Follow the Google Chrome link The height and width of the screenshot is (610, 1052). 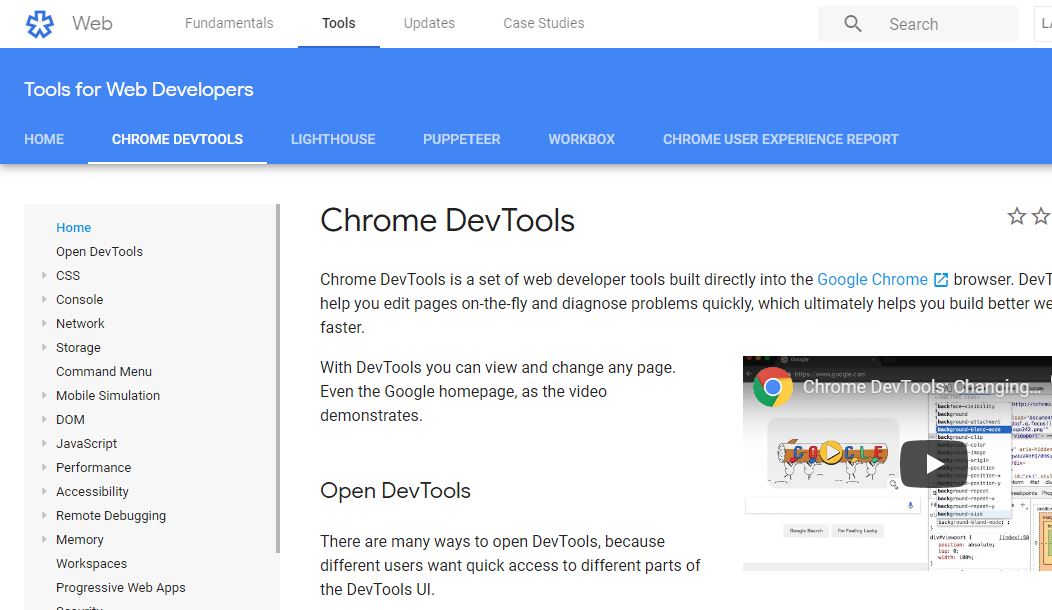[x=872, y=280]
